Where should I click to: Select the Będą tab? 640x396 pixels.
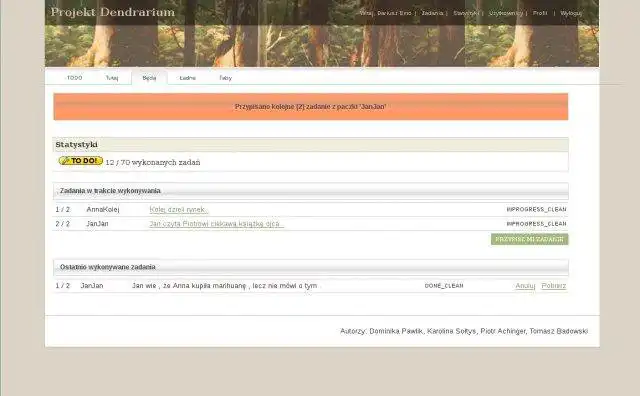[x=149, y=78]
